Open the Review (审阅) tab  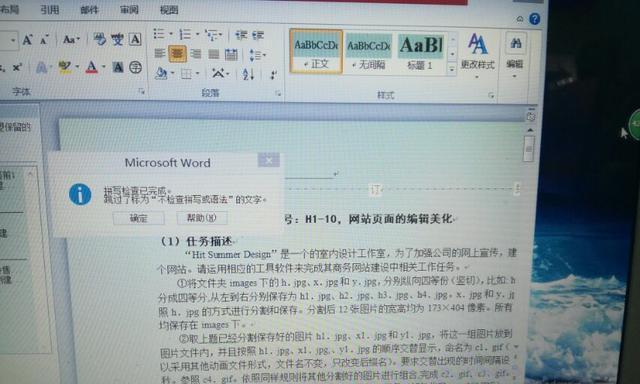pos(129,10)
